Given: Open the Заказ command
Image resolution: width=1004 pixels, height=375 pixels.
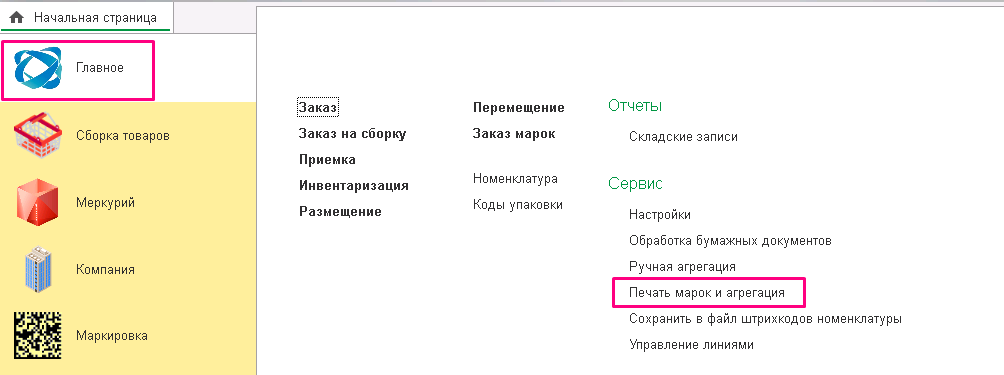Looking at the screenshot, I should point(318,108).
